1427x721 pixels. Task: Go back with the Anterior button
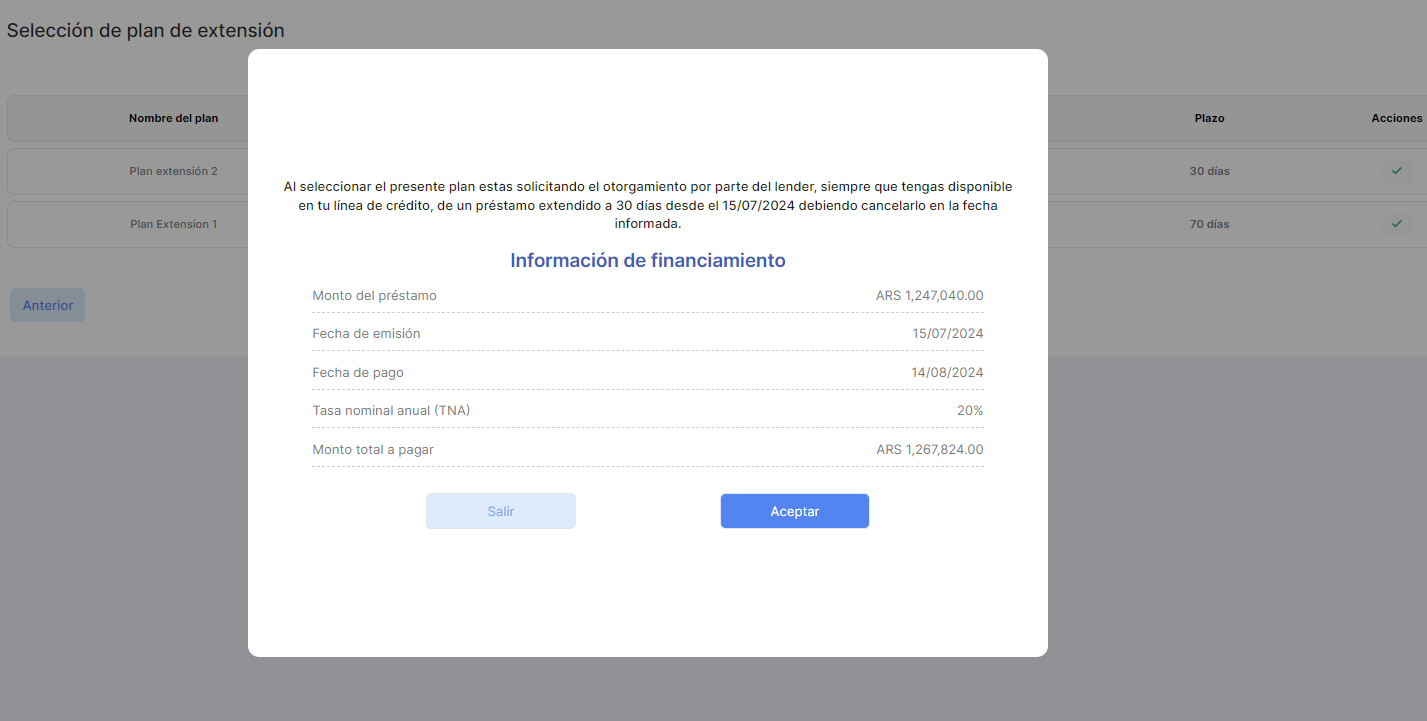48,305
